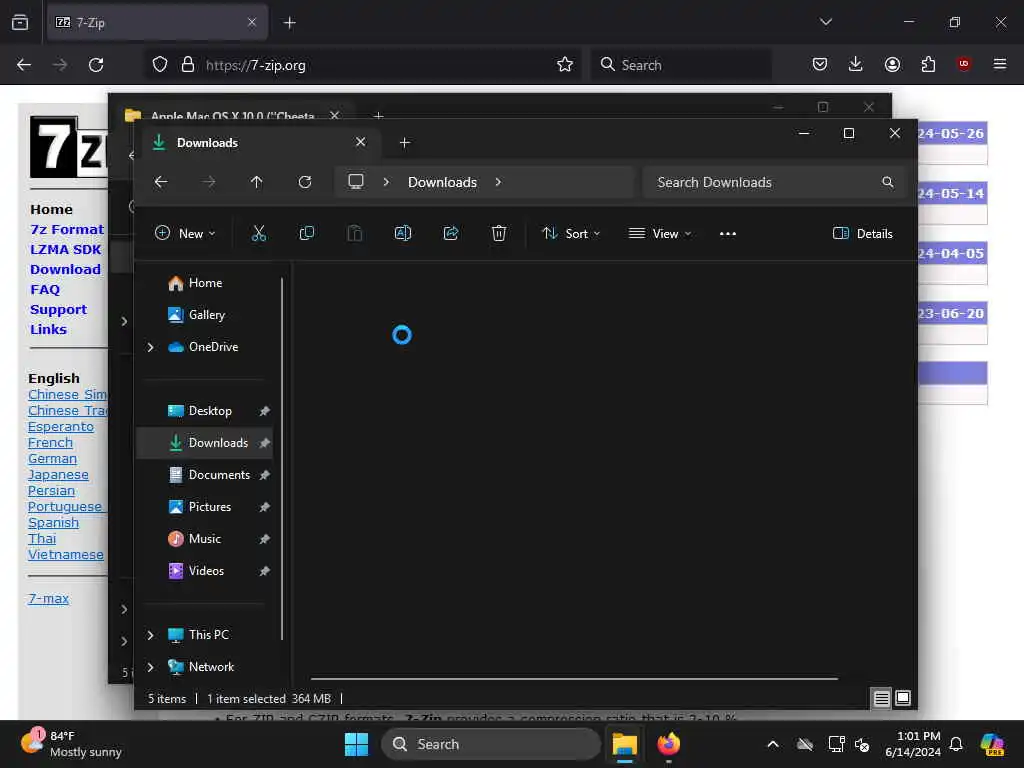Open the View dropdown menu
The height and width of the screenshot is (768, 1024).
tap(660, 233)
